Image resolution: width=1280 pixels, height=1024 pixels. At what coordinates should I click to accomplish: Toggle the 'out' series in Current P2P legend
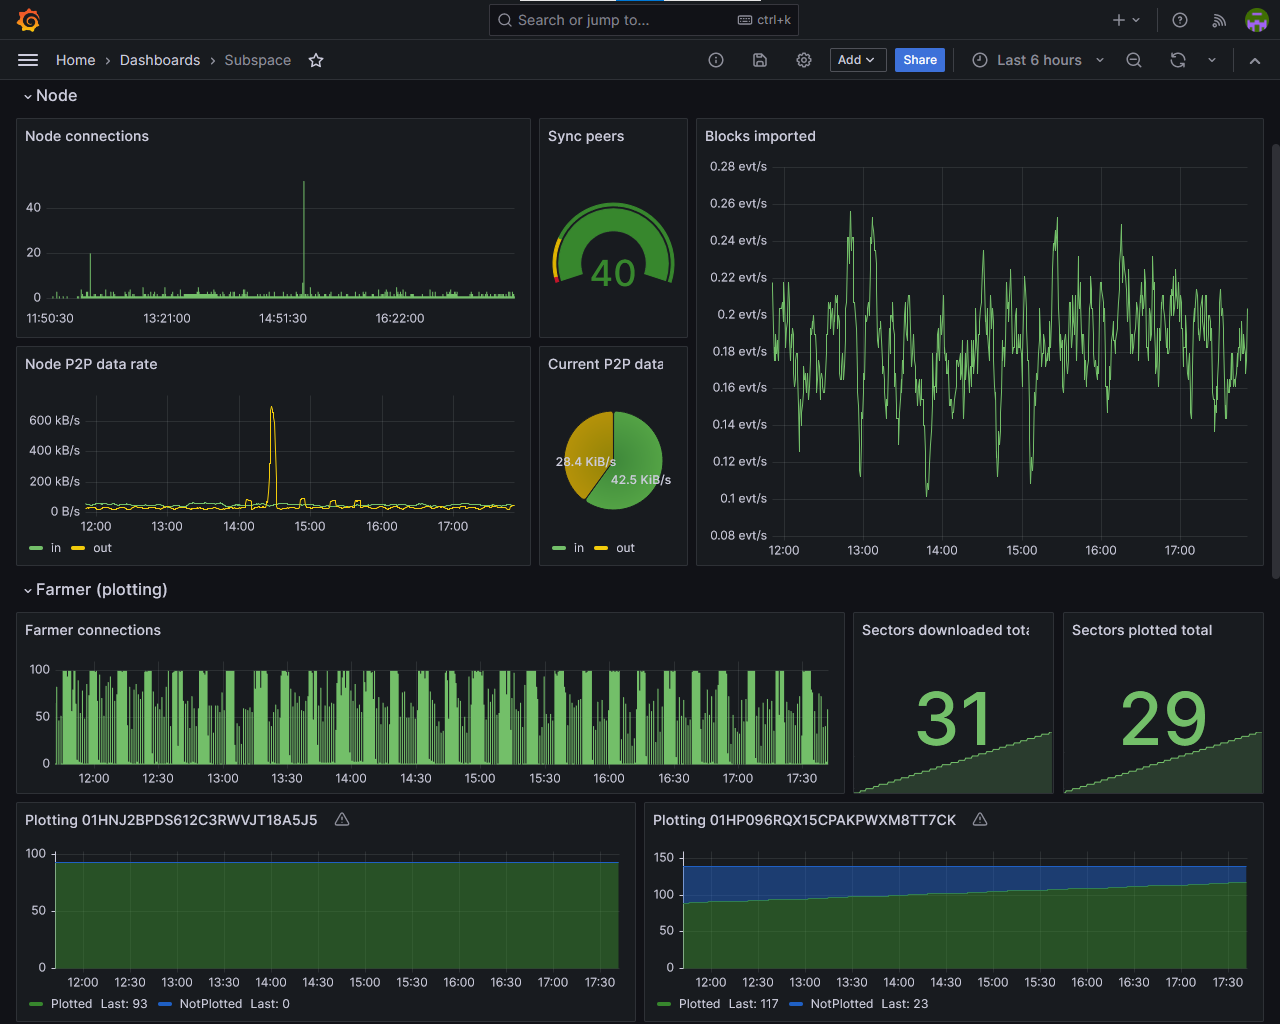pyautogui.click(x=625, y=548)
